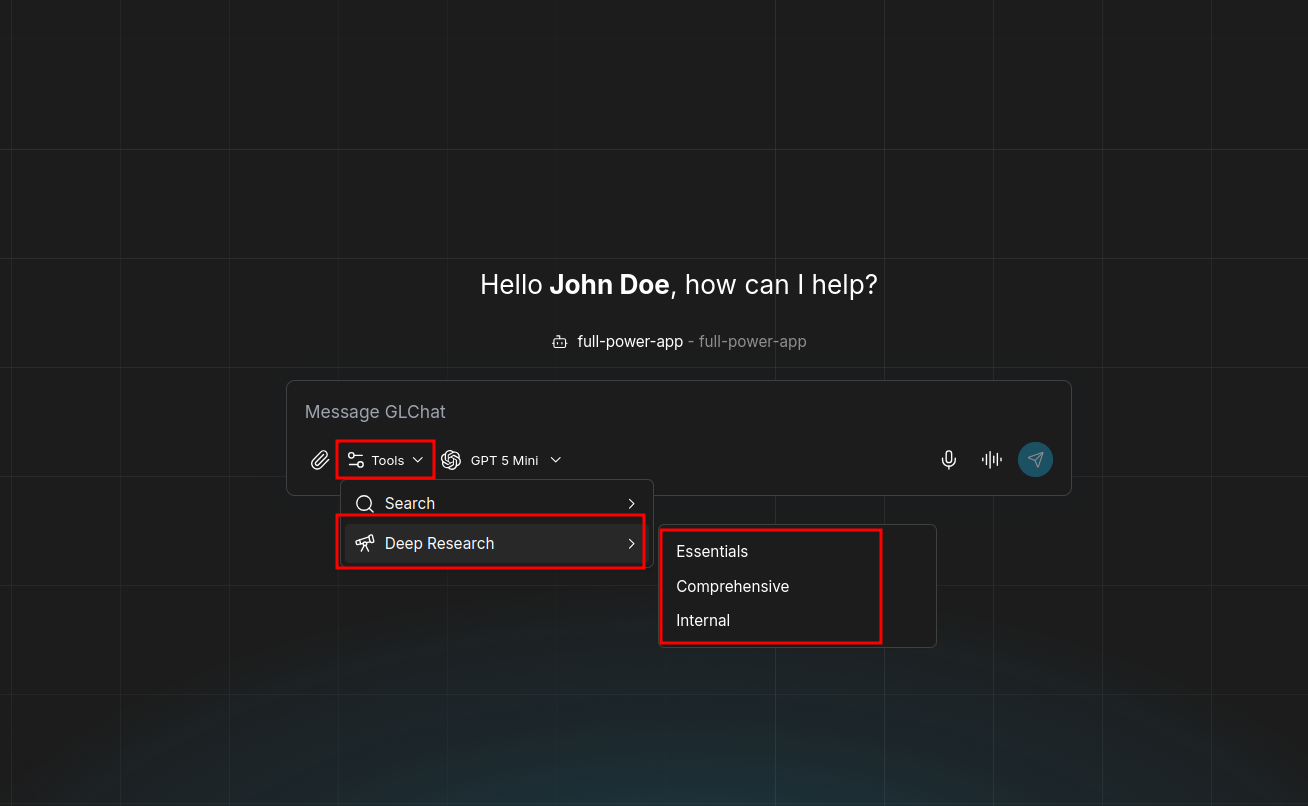This screenshot has width=1308, height=806.
Task: Select Essentials research mode
Action: [x=712, y=552]
